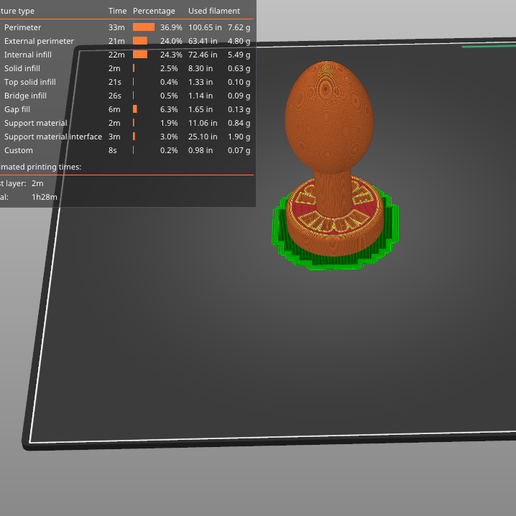Click the Time column header
The image size is (516, 516).
point(117,11)
